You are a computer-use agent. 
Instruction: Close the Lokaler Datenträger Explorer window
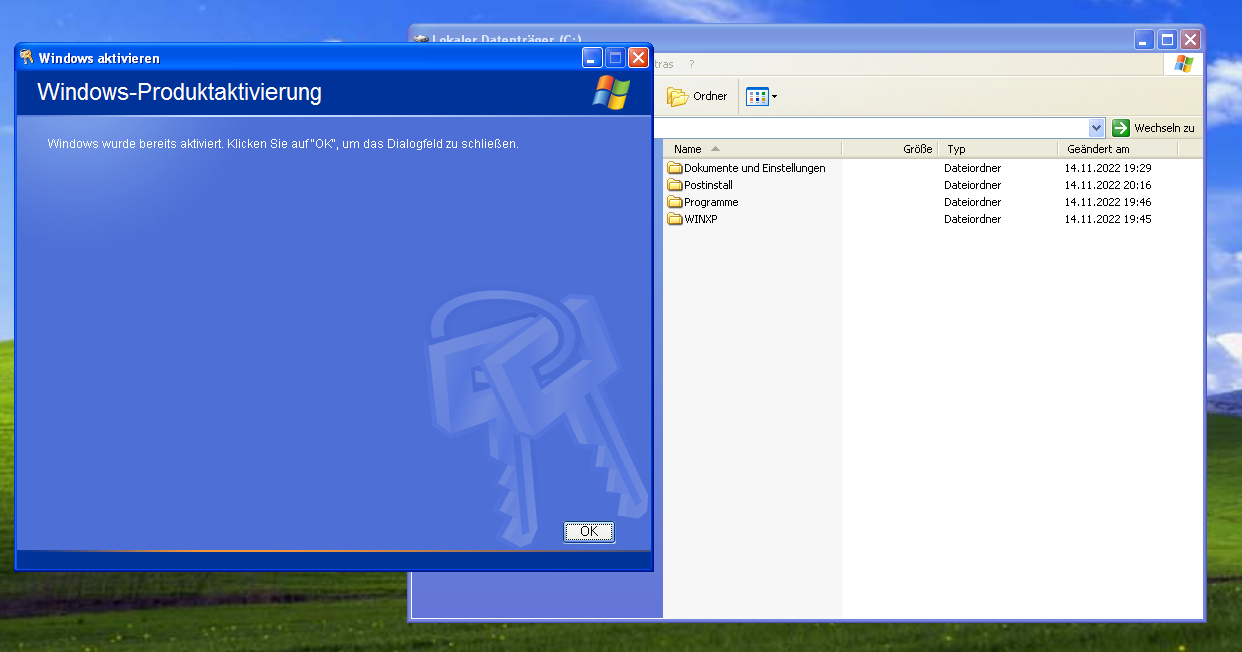[1190, 40]
